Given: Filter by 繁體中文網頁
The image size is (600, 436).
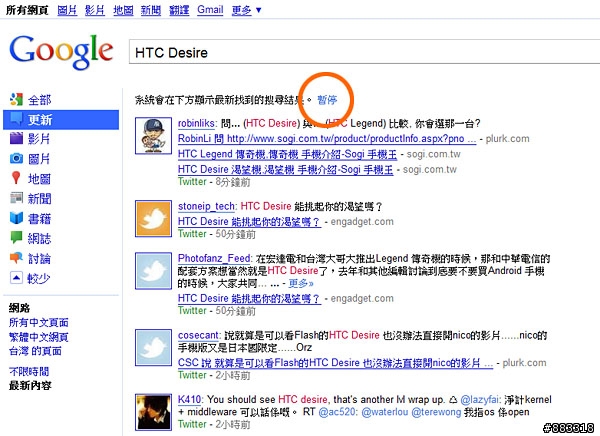Looking at the screenshot, I should pos(39,337).
